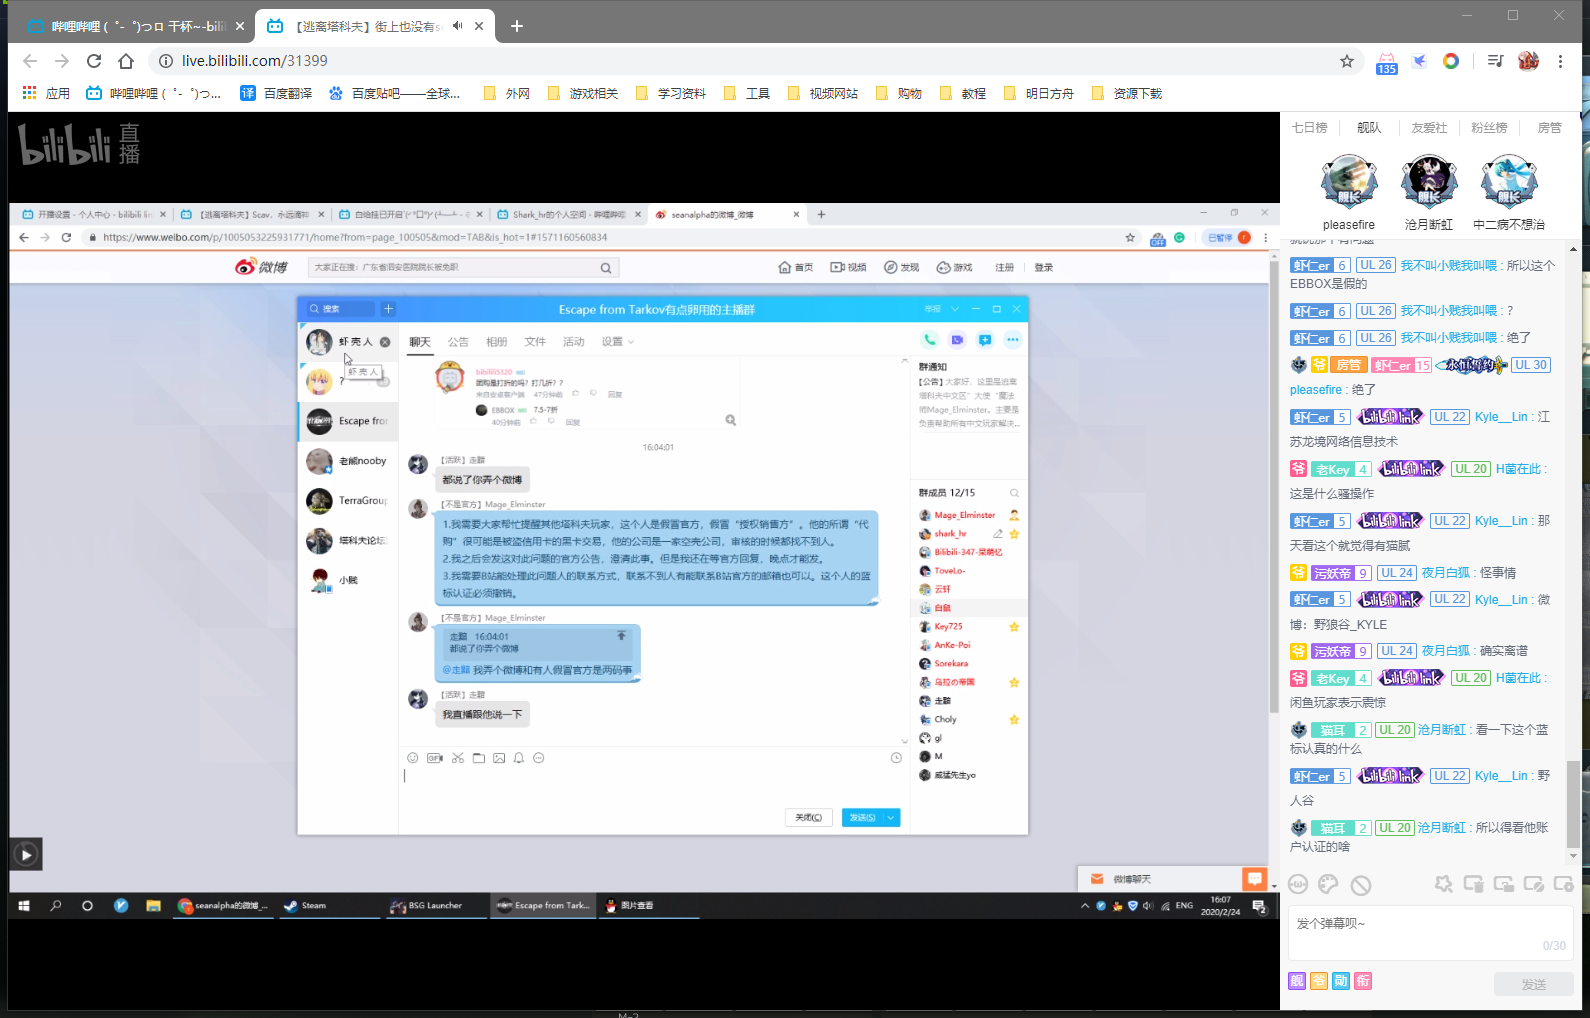Expand the 工具 bookmark folder
This screenshot has height=1018, width=1590.
click(746, 93)
